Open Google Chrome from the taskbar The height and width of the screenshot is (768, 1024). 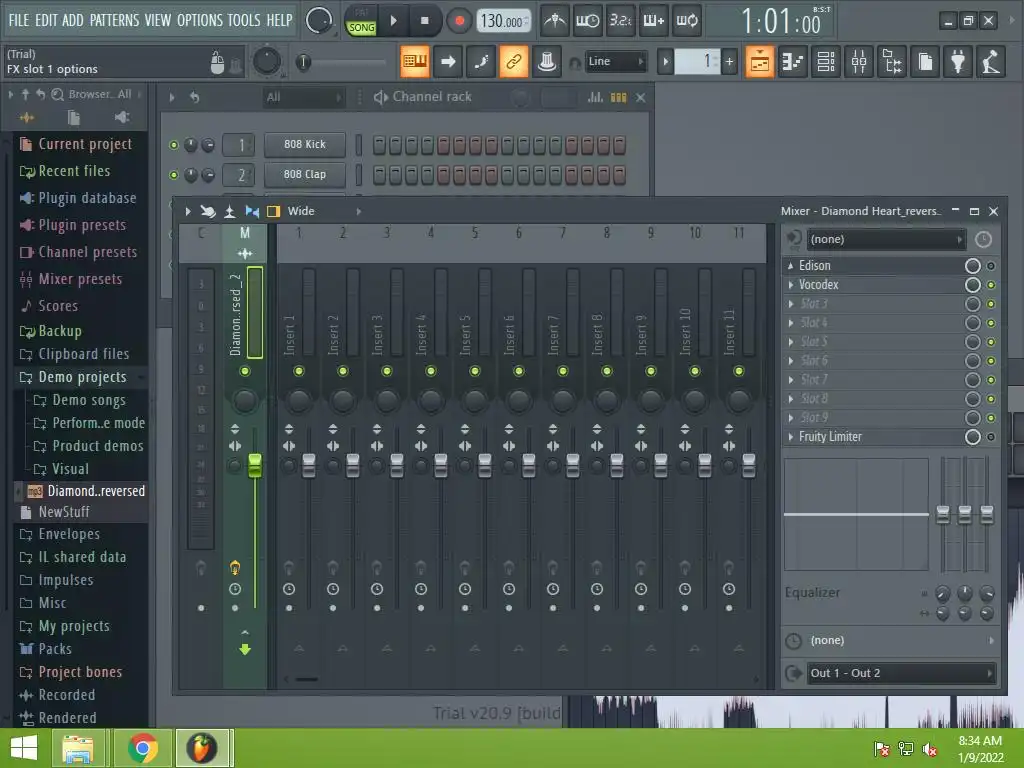142,748
